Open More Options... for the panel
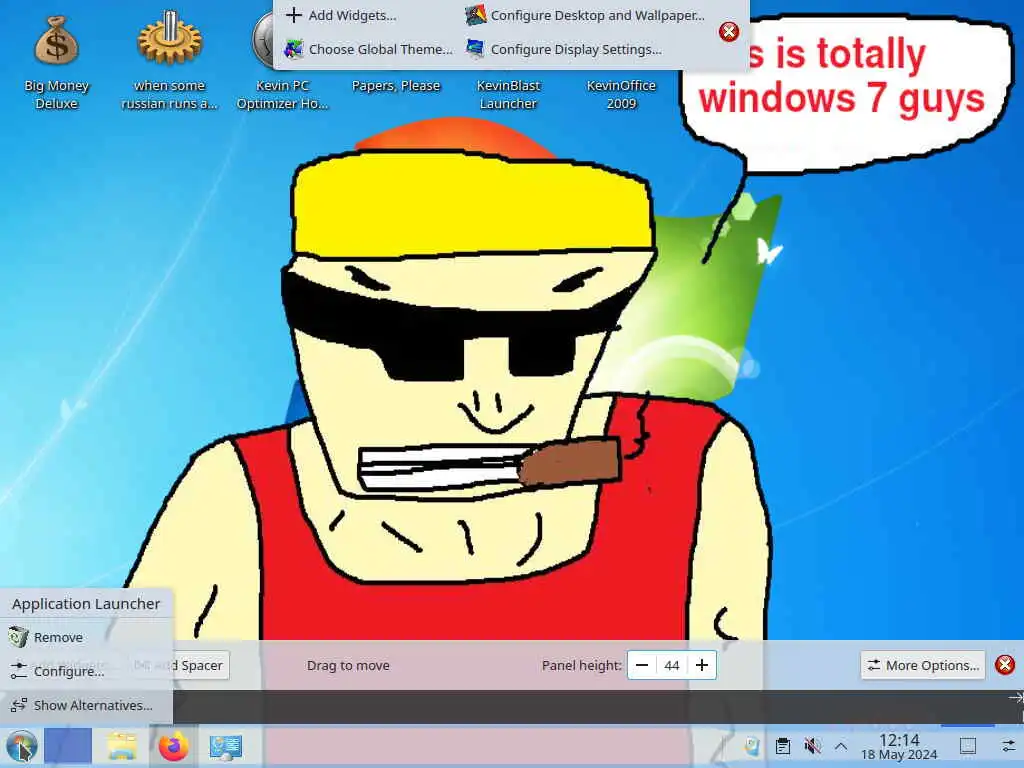 pos(923,665)
